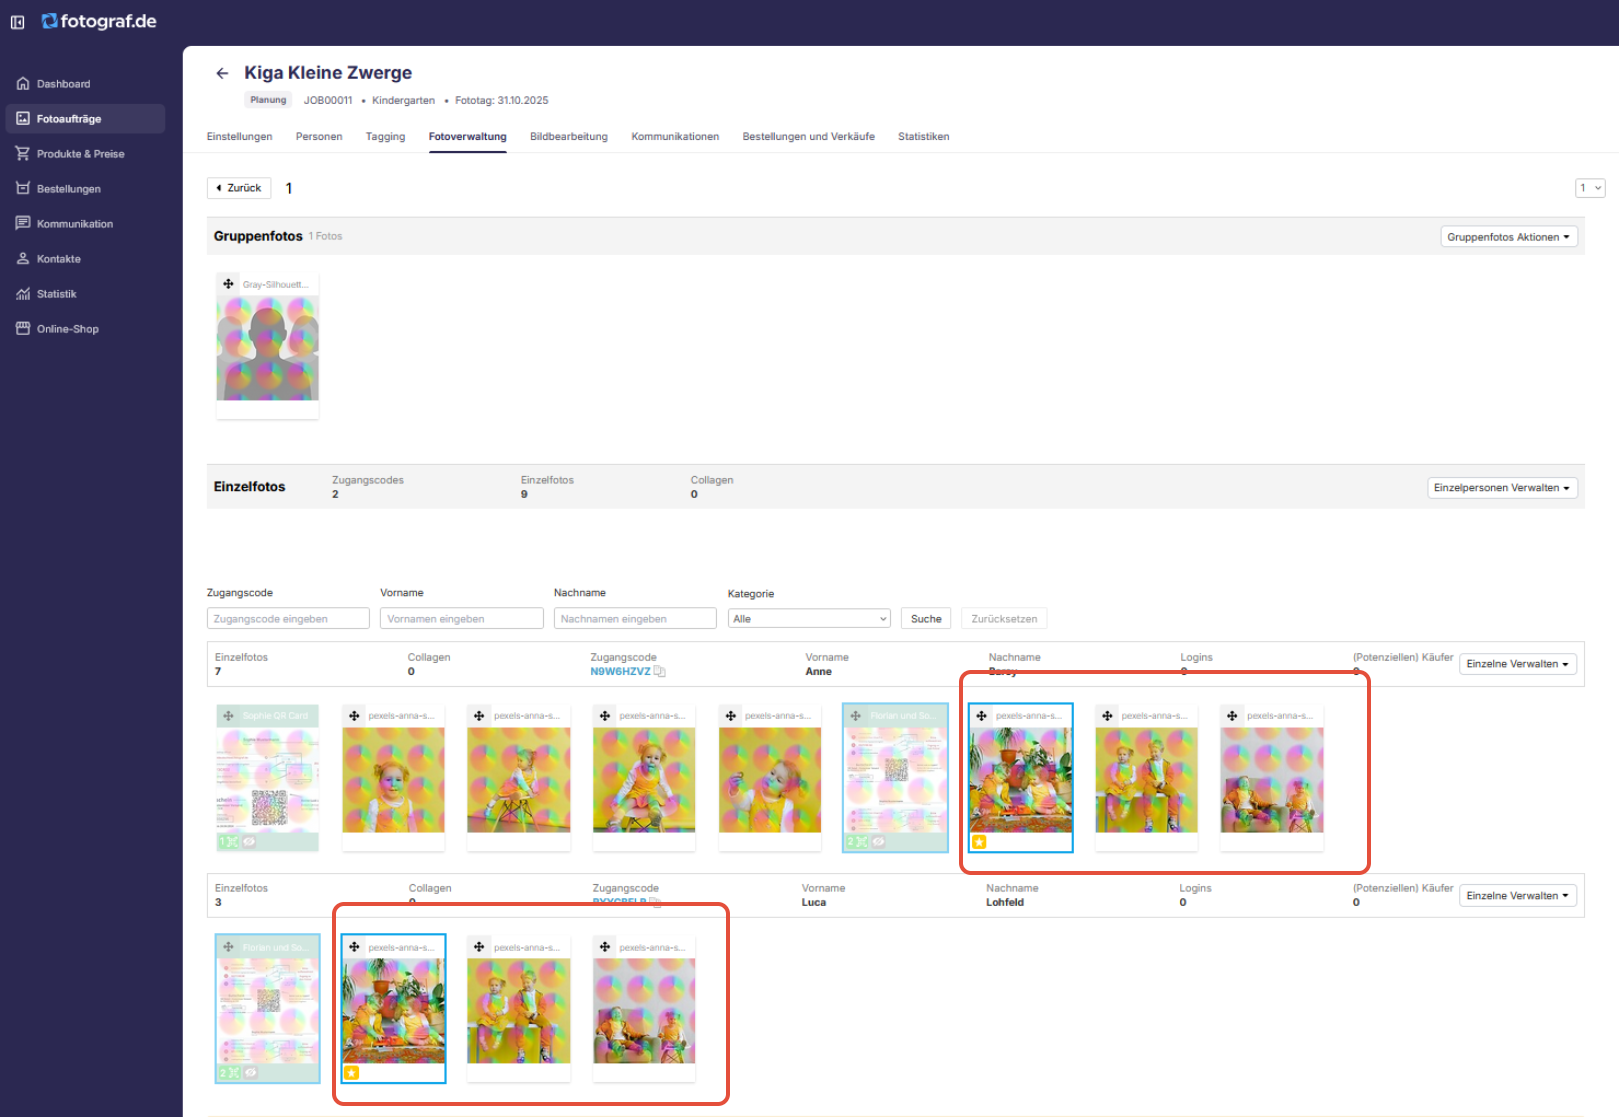Viewport: 1619px width, 1117px height.
Task: Toggle the hidden-eye icon on Sophie QR Card
Action: 250,842
